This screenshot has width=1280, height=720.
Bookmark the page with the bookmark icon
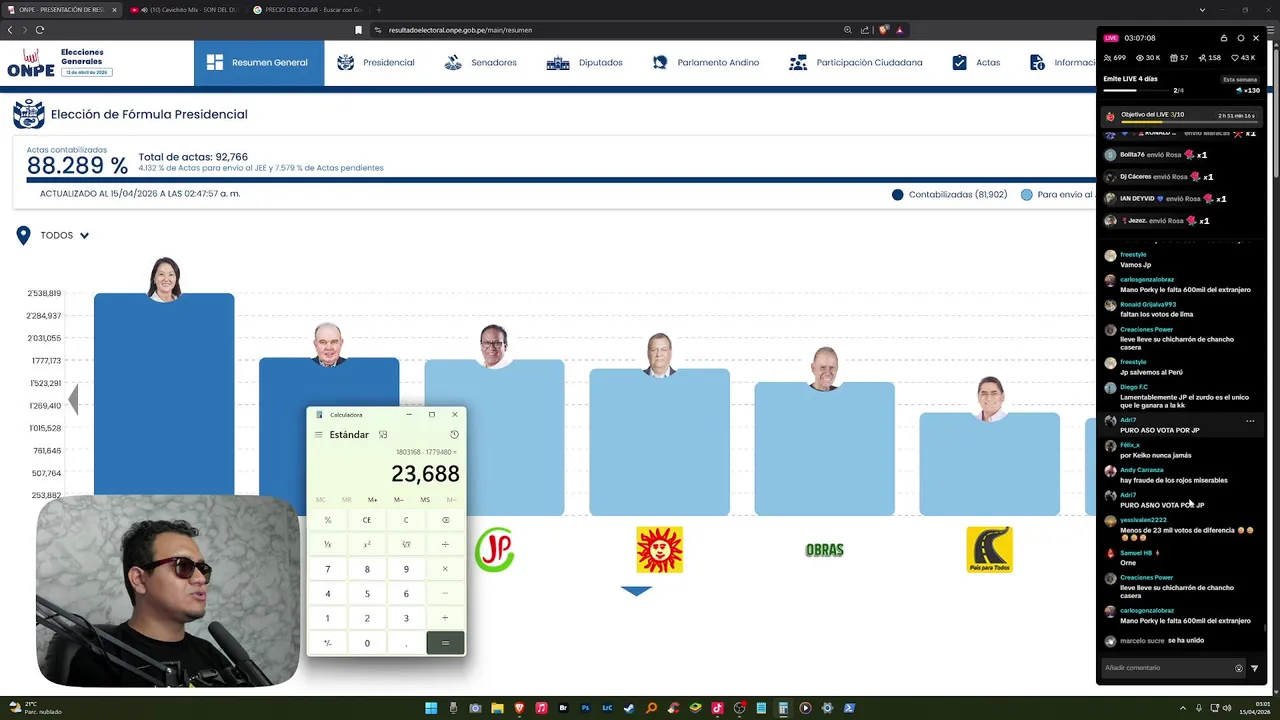point(358,30)
